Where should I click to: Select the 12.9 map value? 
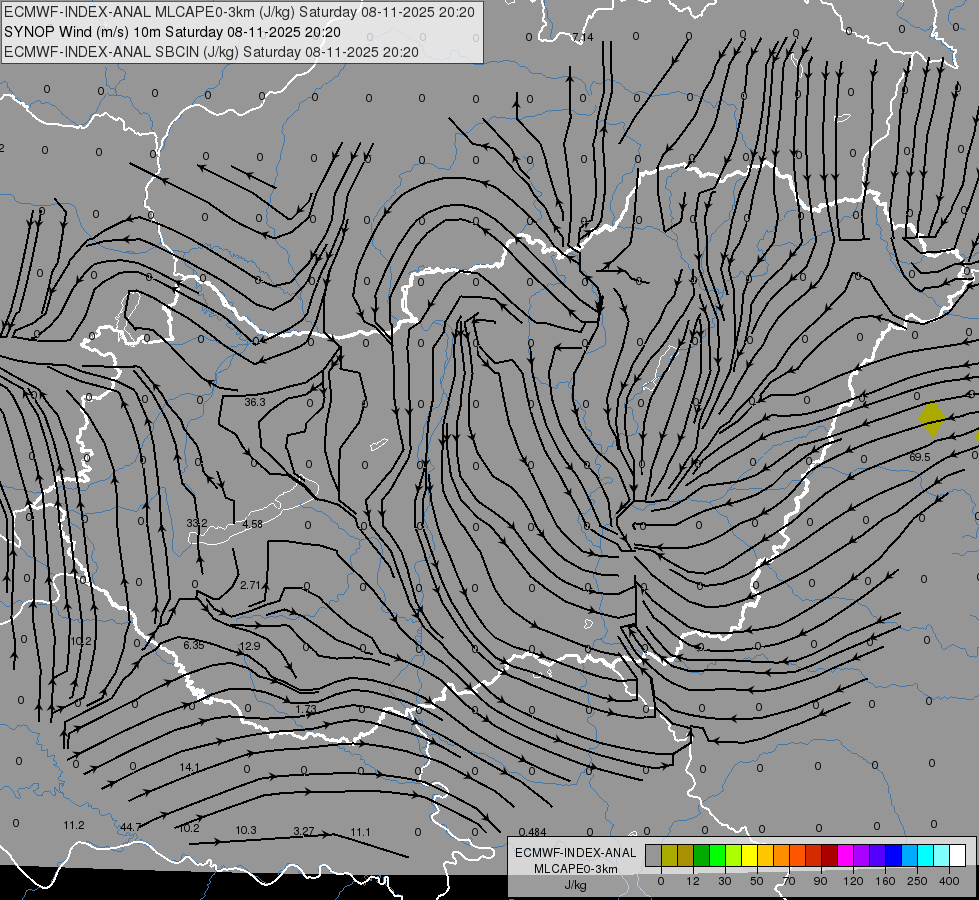point(250,646)
